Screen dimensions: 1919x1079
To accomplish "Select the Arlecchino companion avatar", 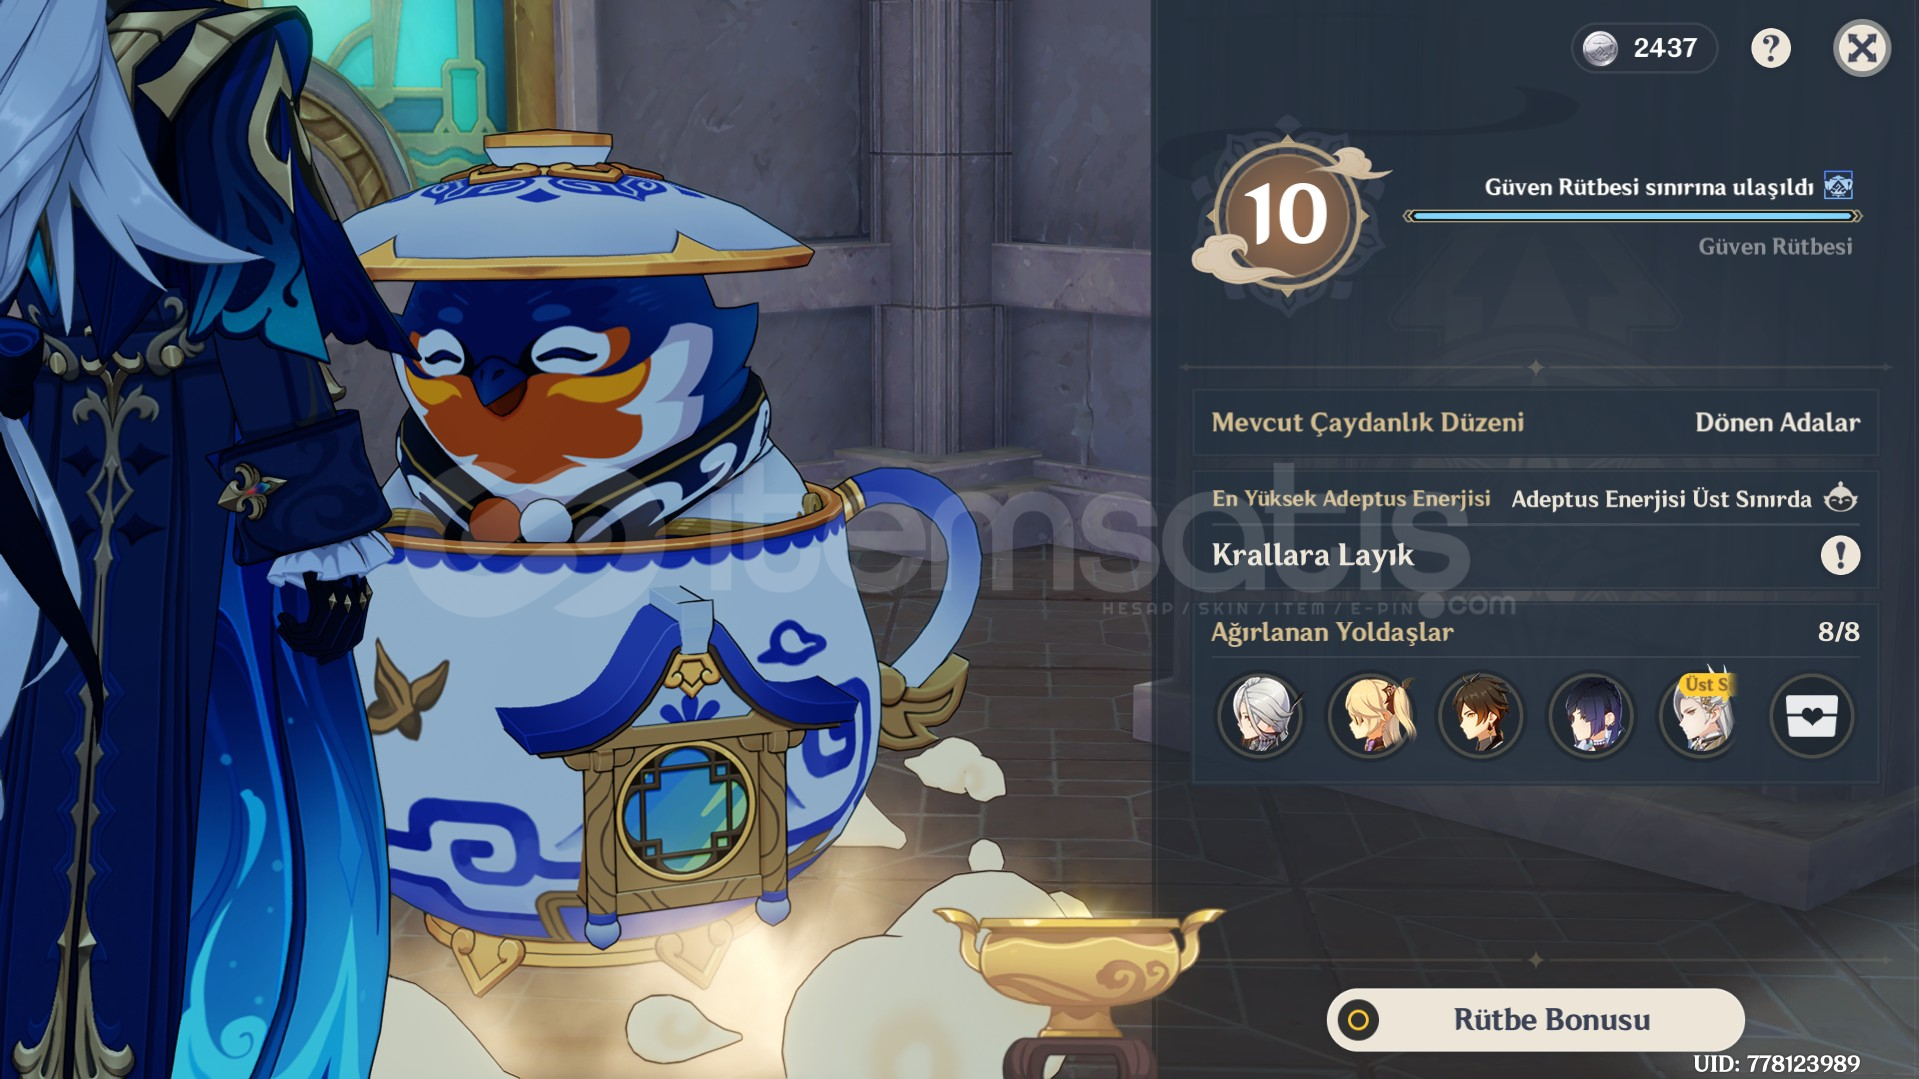I will (1260, 716).
